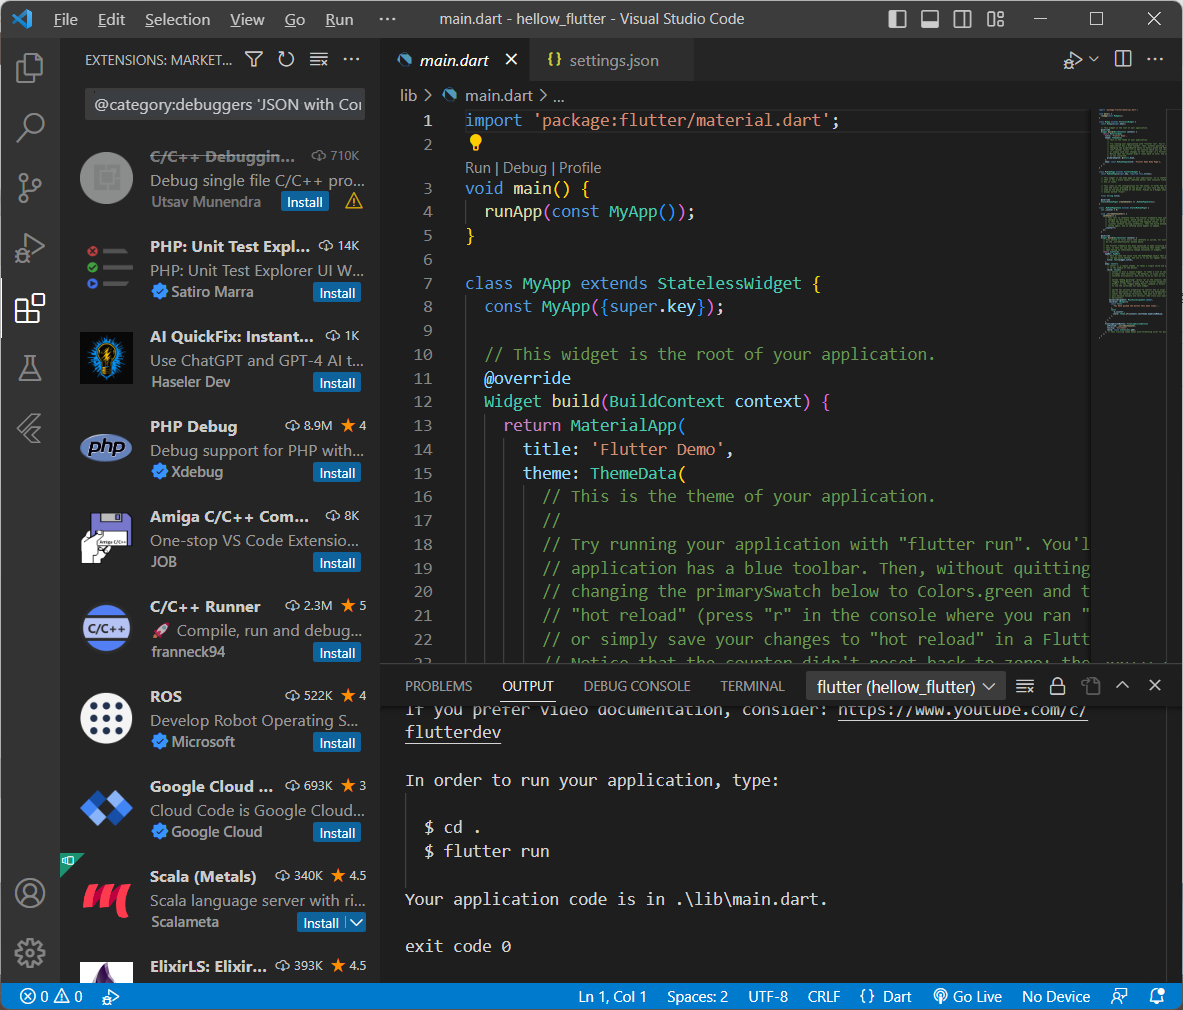The width and height of the screenshot is (1183, 1010).
Task: Switch to the PROBLEMS panel tab
Action: tap(438, 686)
